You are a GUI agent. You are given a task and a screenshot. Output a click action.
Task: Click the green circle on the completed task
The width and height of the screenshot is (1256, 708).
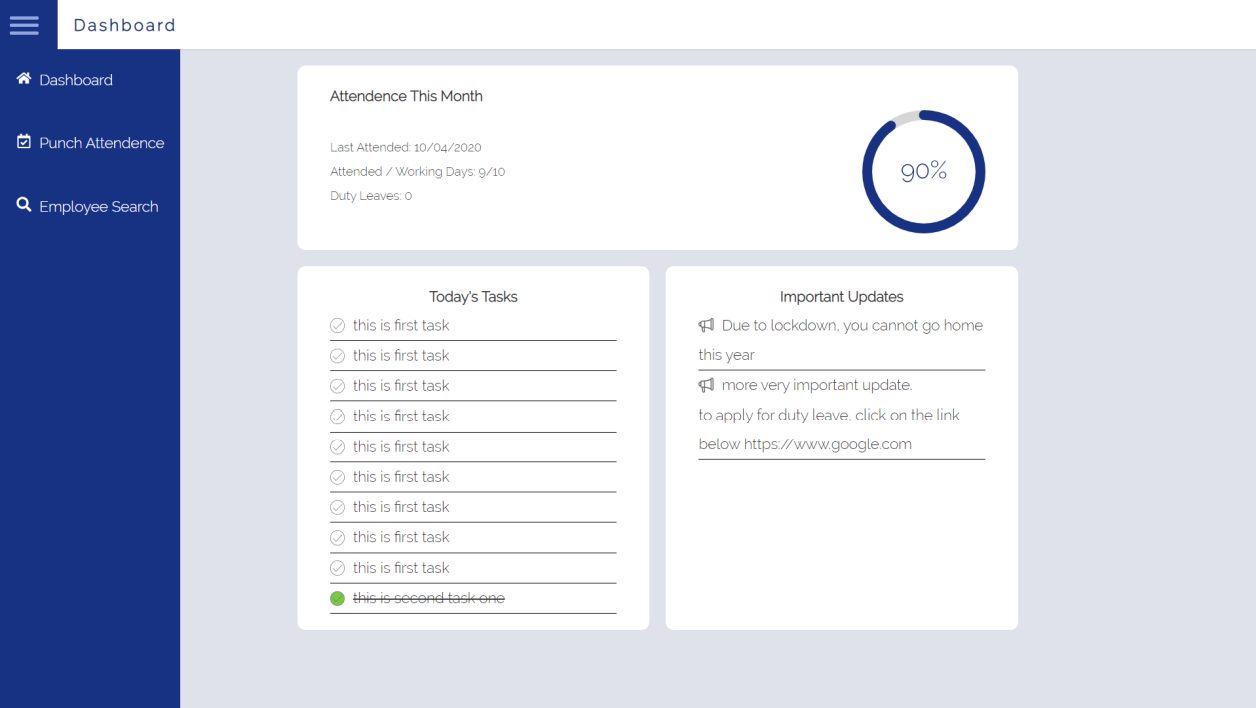[337, 597]
